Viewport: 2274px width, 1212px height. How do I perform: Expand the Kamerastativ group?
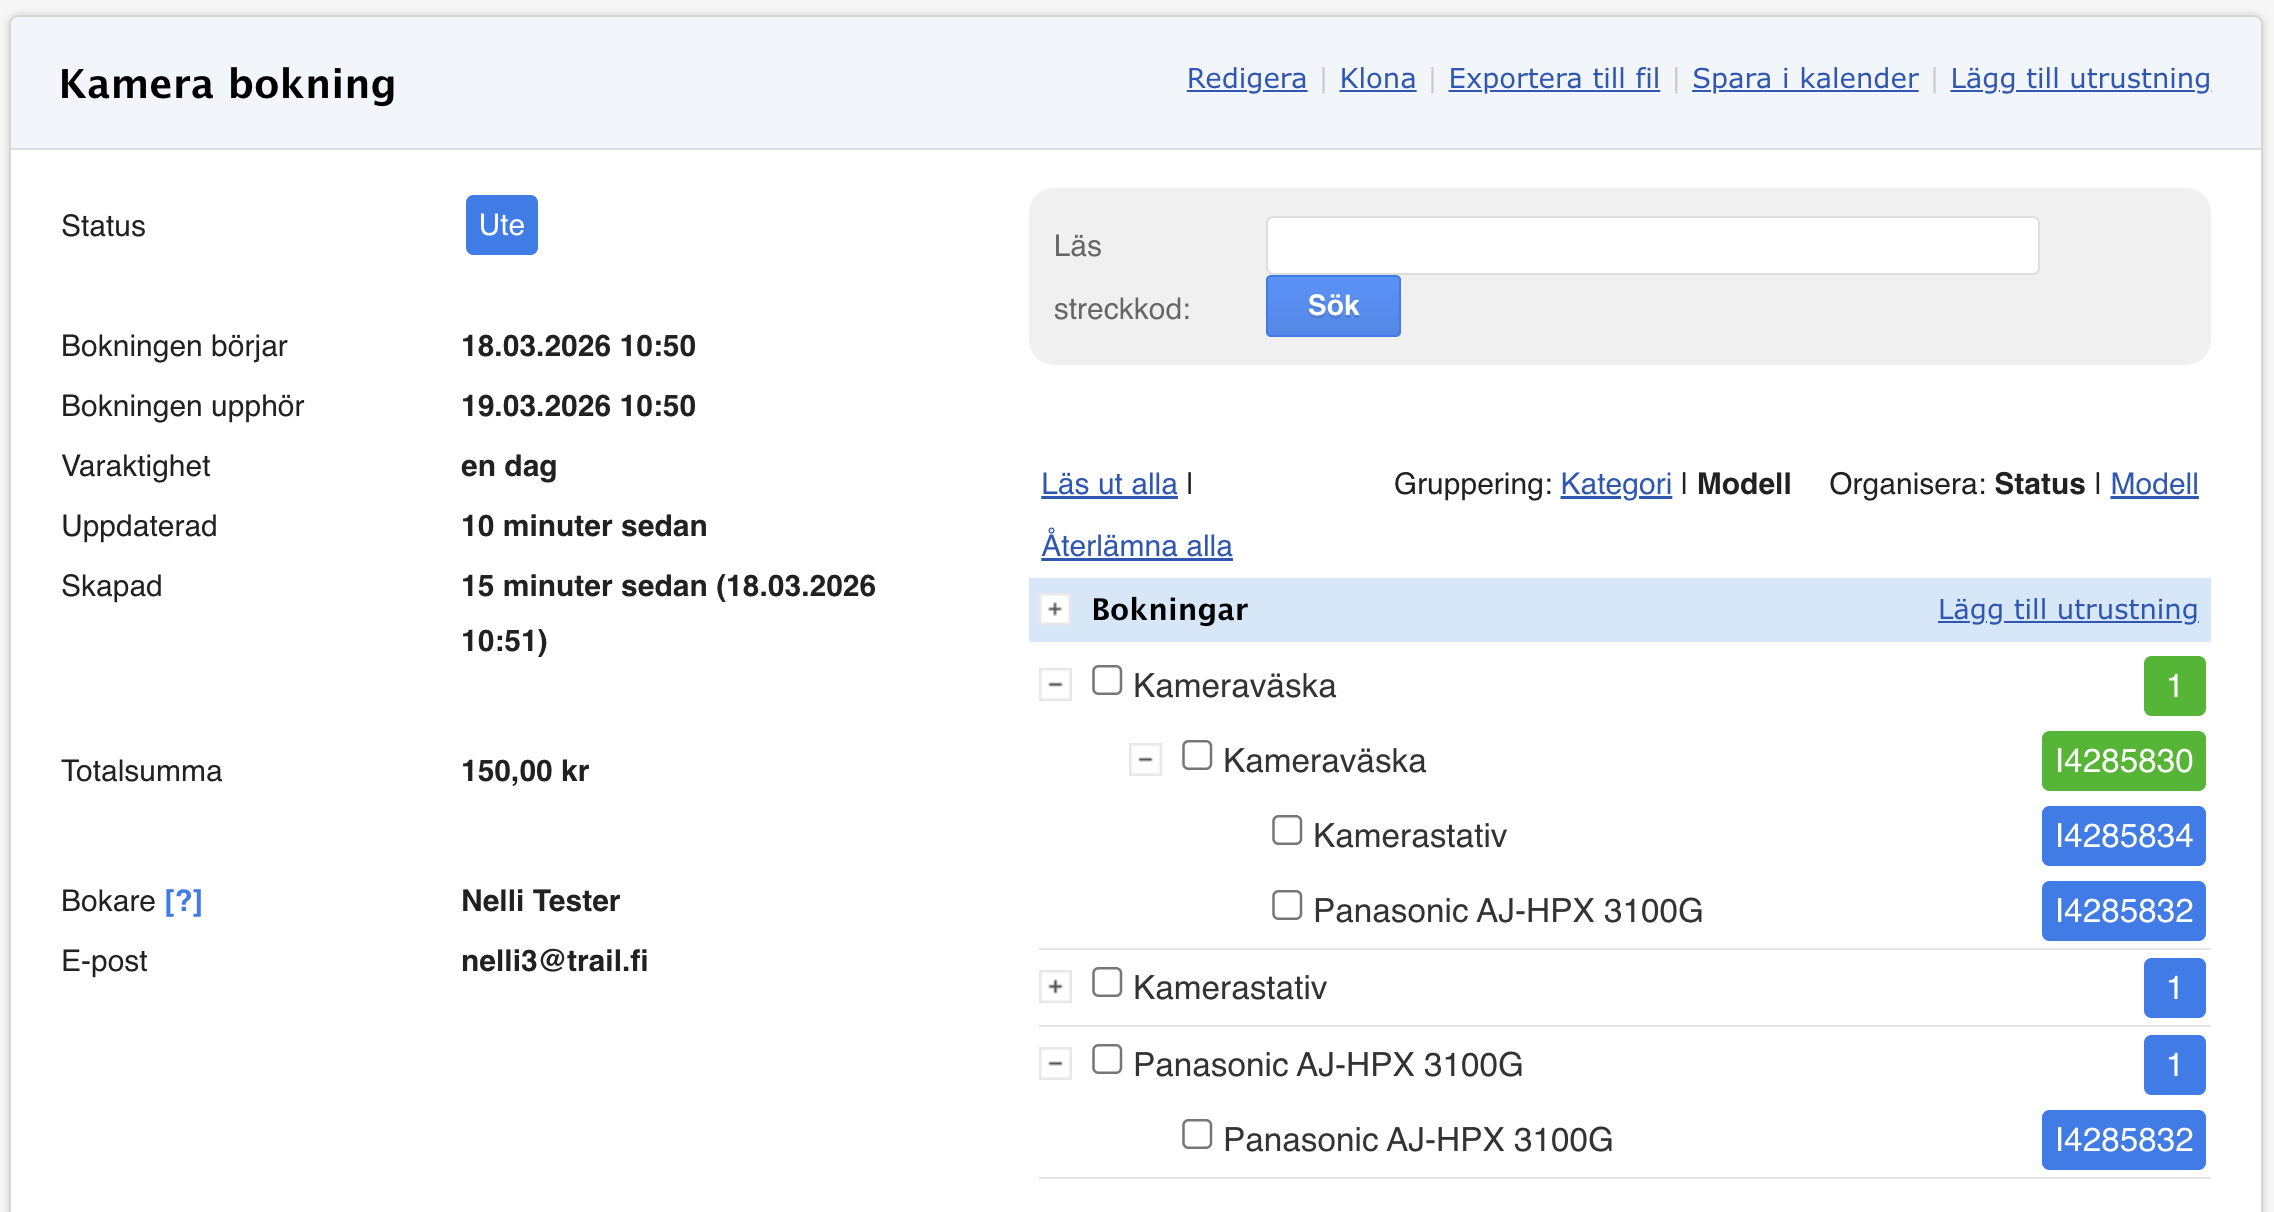tap(1055, 987)
